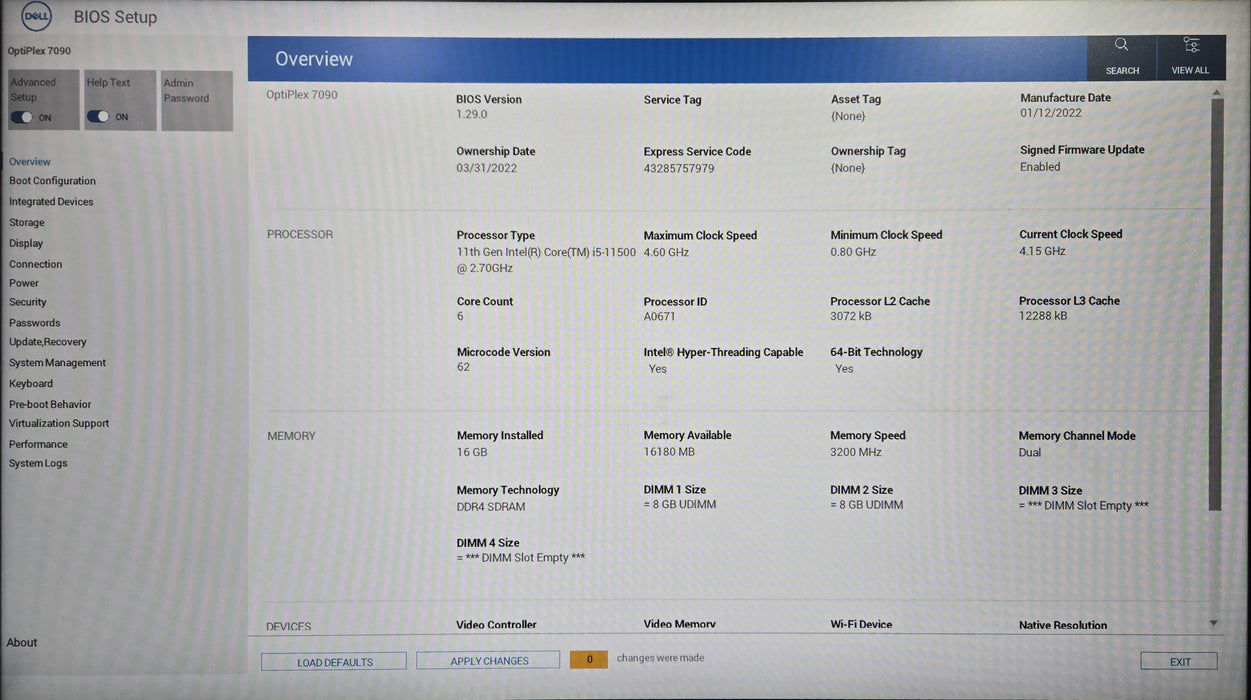Click Maximum Clock Speed 4.60 GHz
The height and width of the screenshot is (700, 1251).
[x=667, y=252]
